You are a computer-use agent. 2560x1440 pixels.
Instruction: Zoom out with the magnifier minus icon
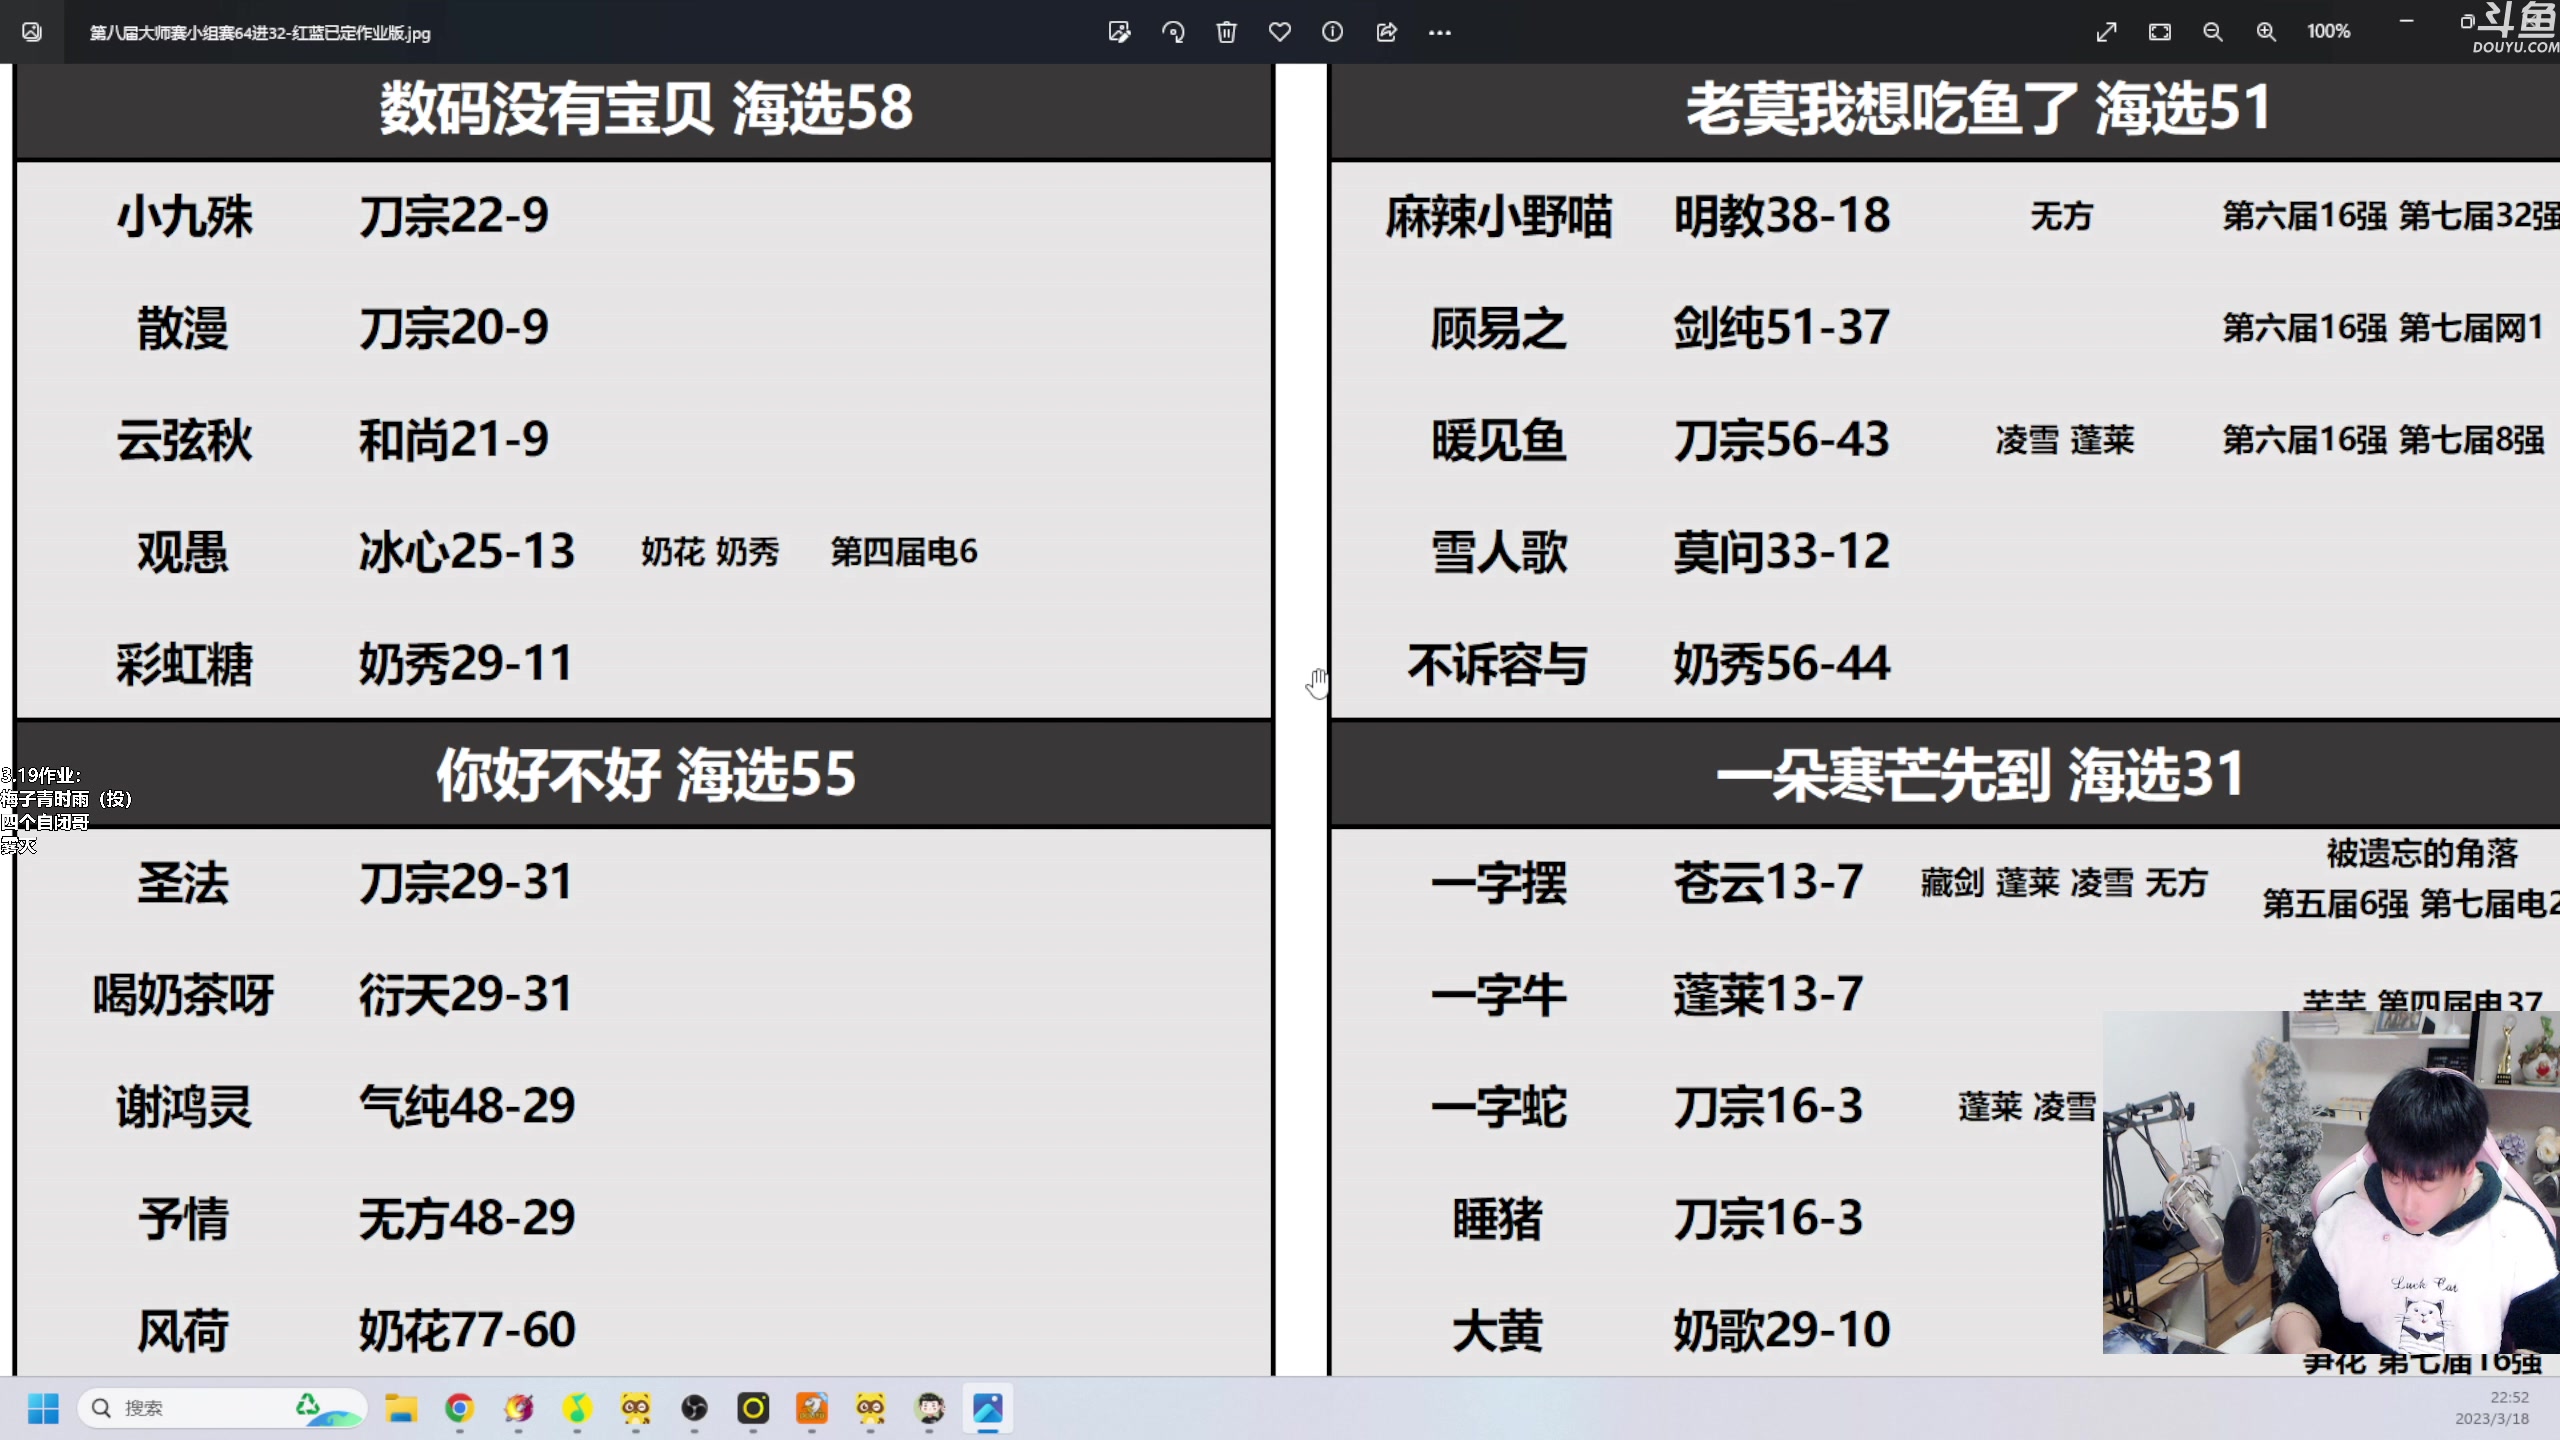click(x=2212, y=32)
